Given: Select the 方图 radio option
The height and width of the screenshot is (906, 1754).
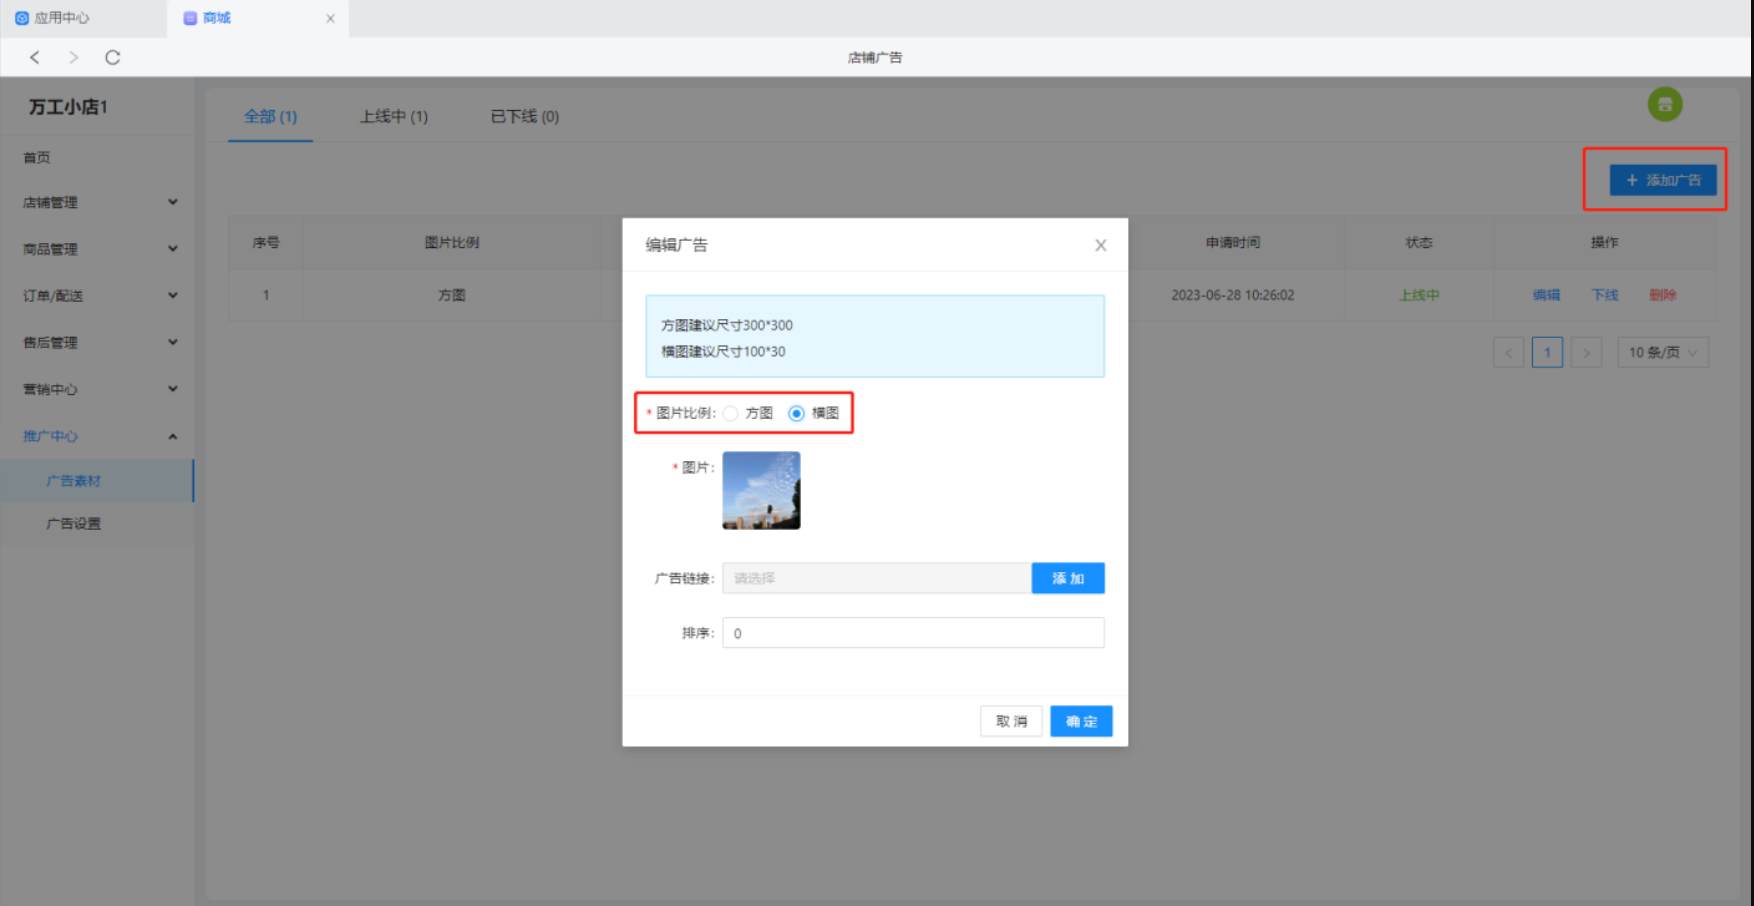Looking at the screenshot, I should coord(731,413).
